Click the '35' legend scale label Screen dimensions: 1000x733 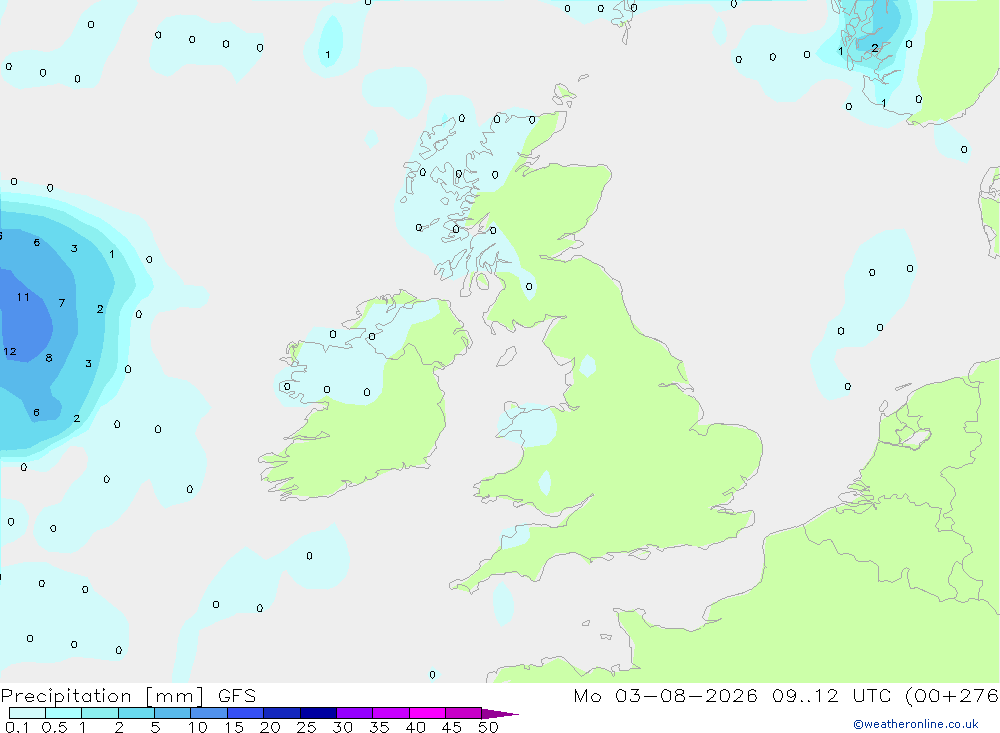point(379,727)
